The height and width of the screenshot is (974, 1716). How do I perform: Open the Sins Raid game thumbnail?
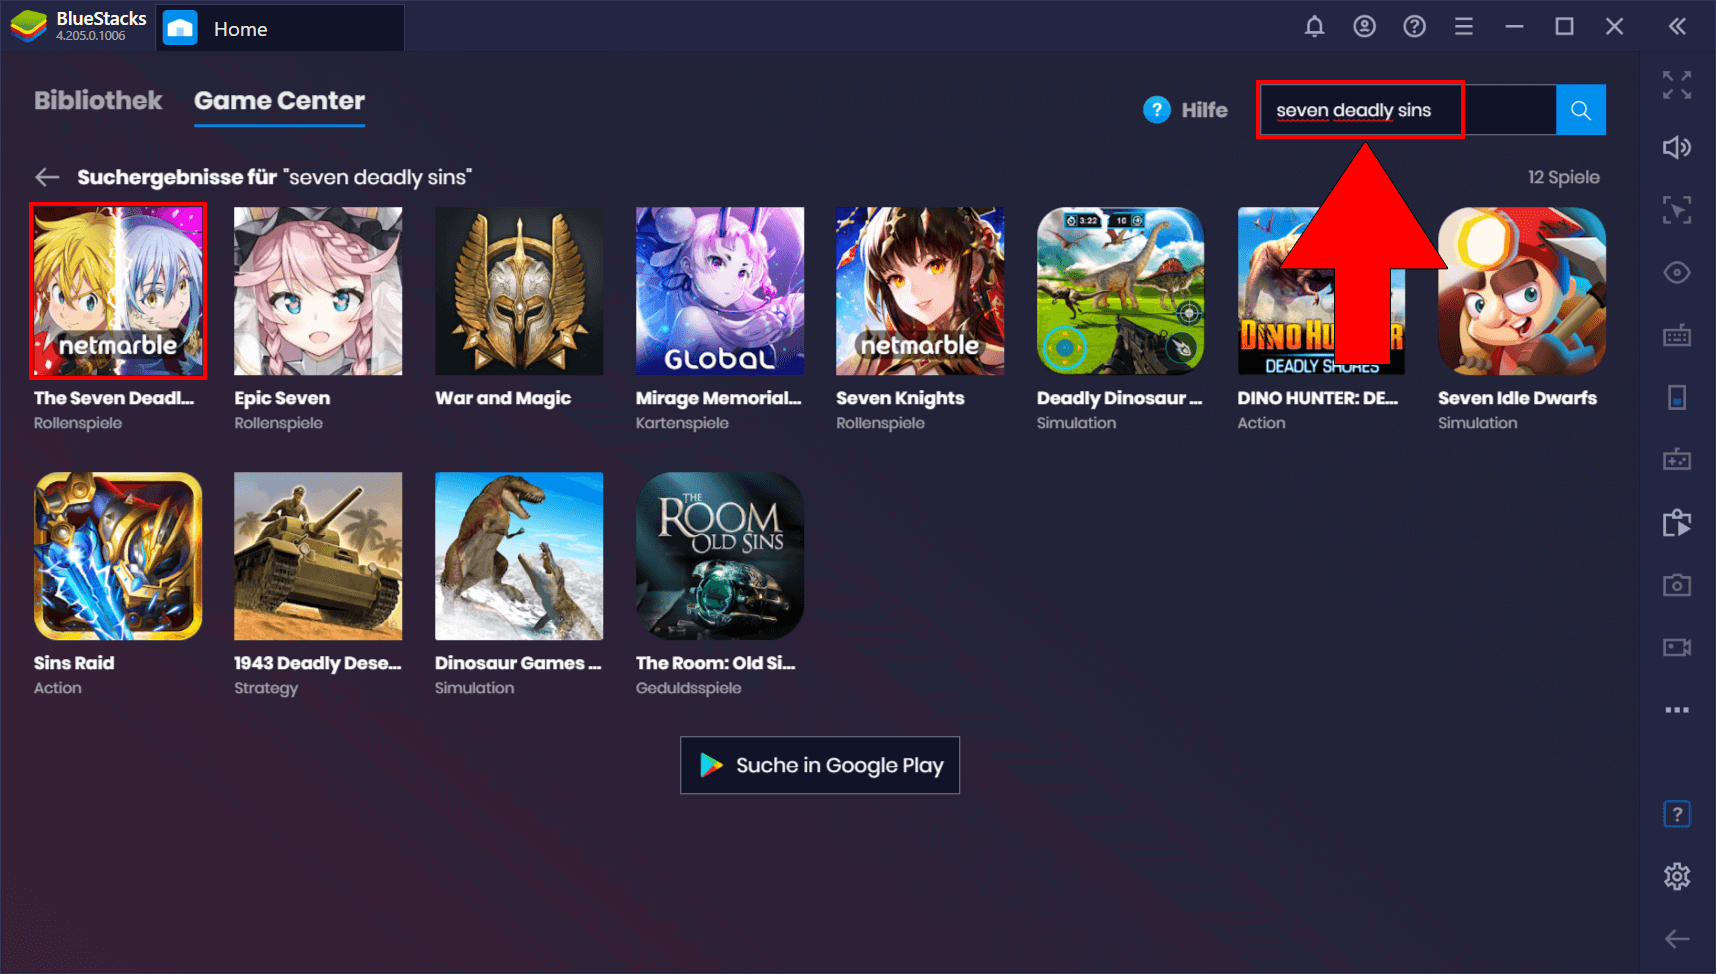coord(118,556)
